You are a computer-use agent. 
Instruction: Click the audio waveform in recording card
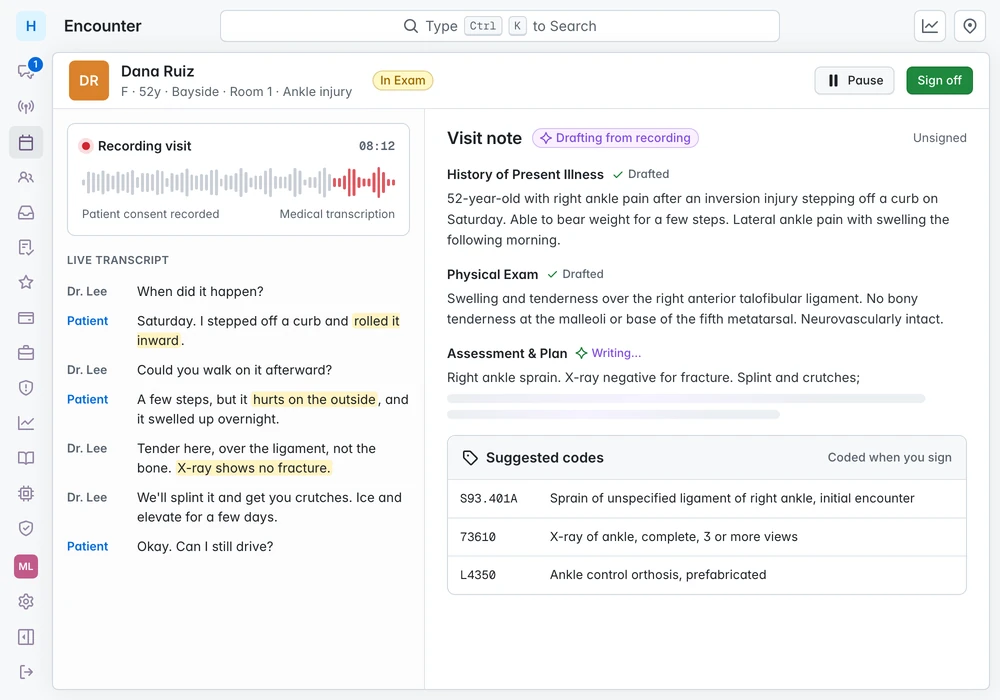[239, 182]
